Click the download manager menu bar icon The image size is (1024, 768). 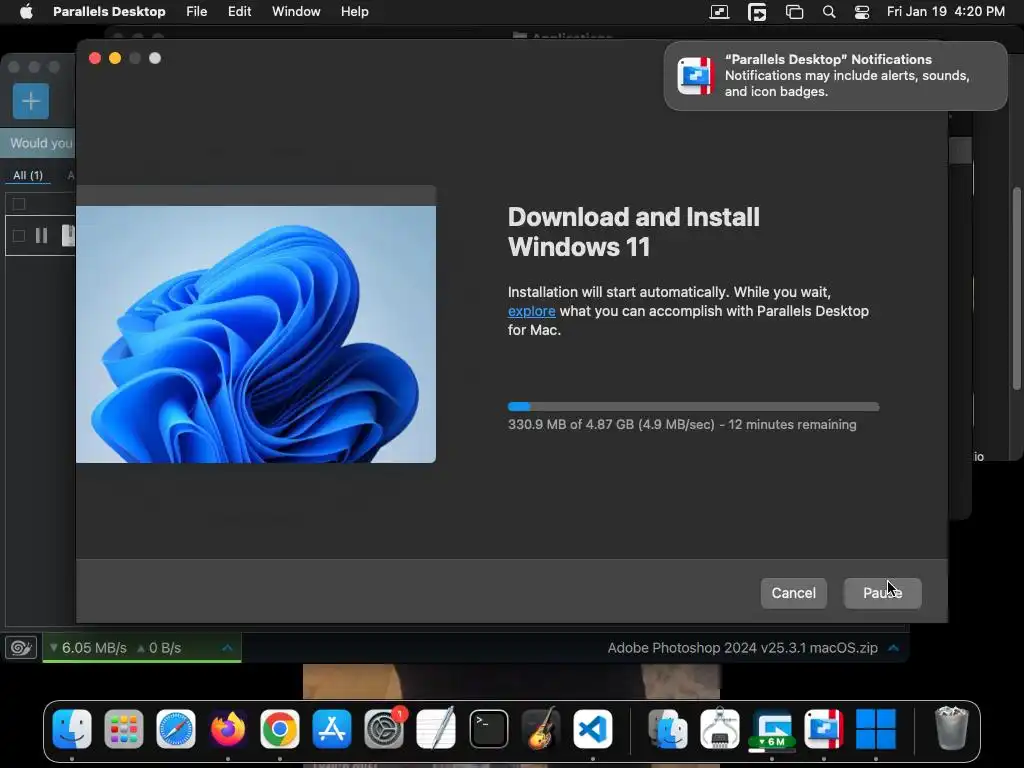coord(757,12)
